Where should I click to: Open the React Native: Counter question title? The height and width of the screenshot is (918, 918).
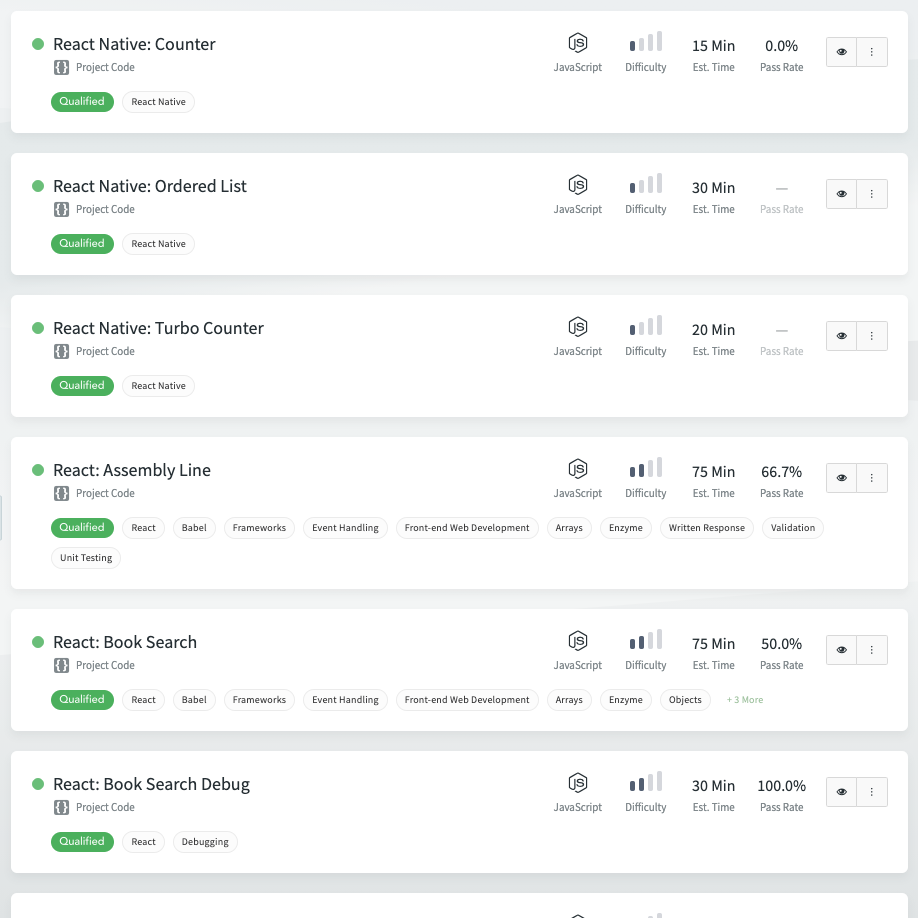[134, 44]
